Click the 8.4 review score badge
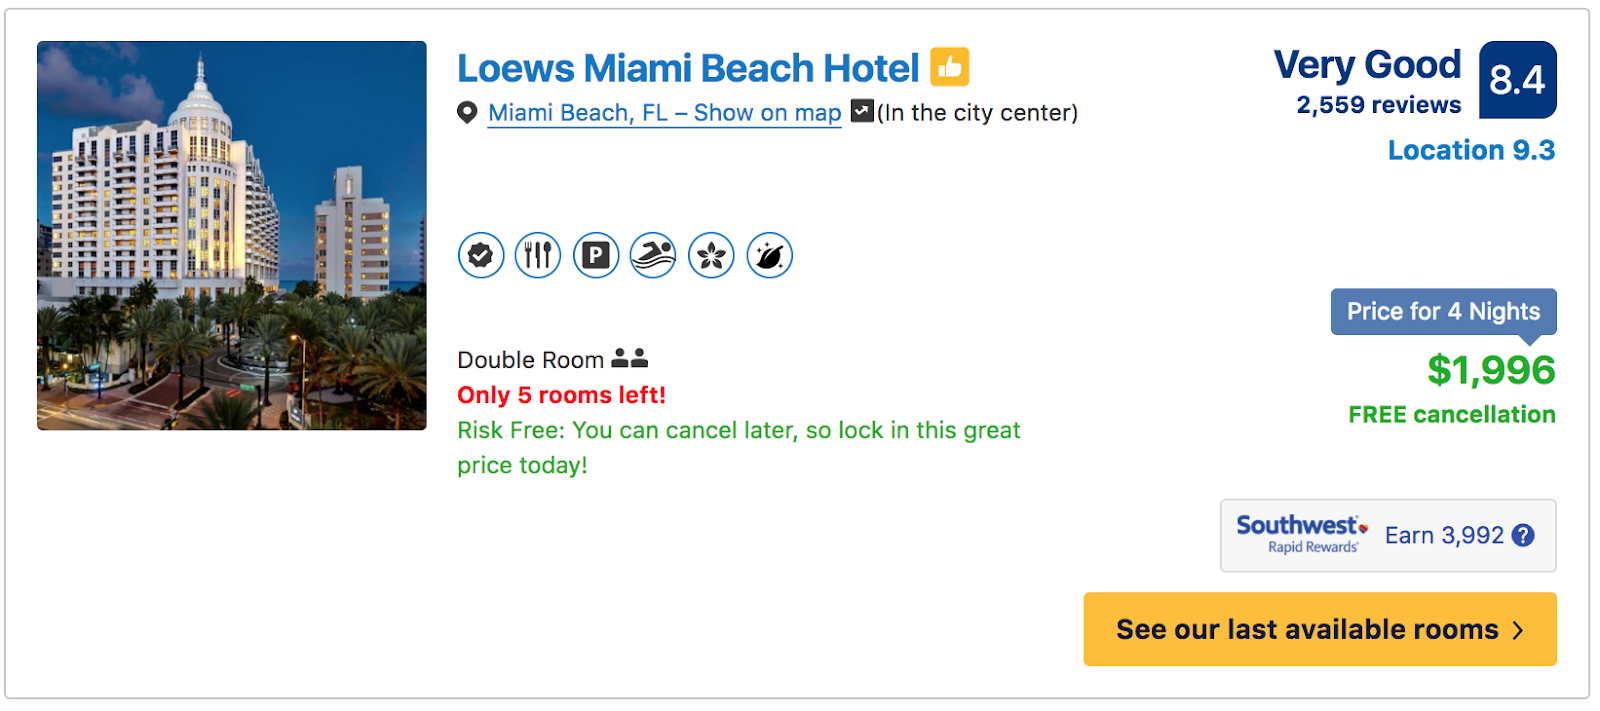The image size is (1600, 711). click(x=1517, y=80)
